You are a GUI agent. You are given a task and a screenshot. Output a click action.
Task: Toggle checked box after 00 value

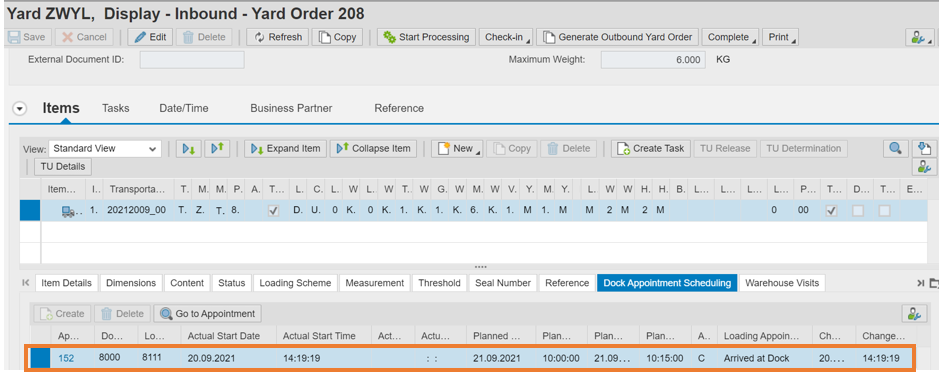831,211
